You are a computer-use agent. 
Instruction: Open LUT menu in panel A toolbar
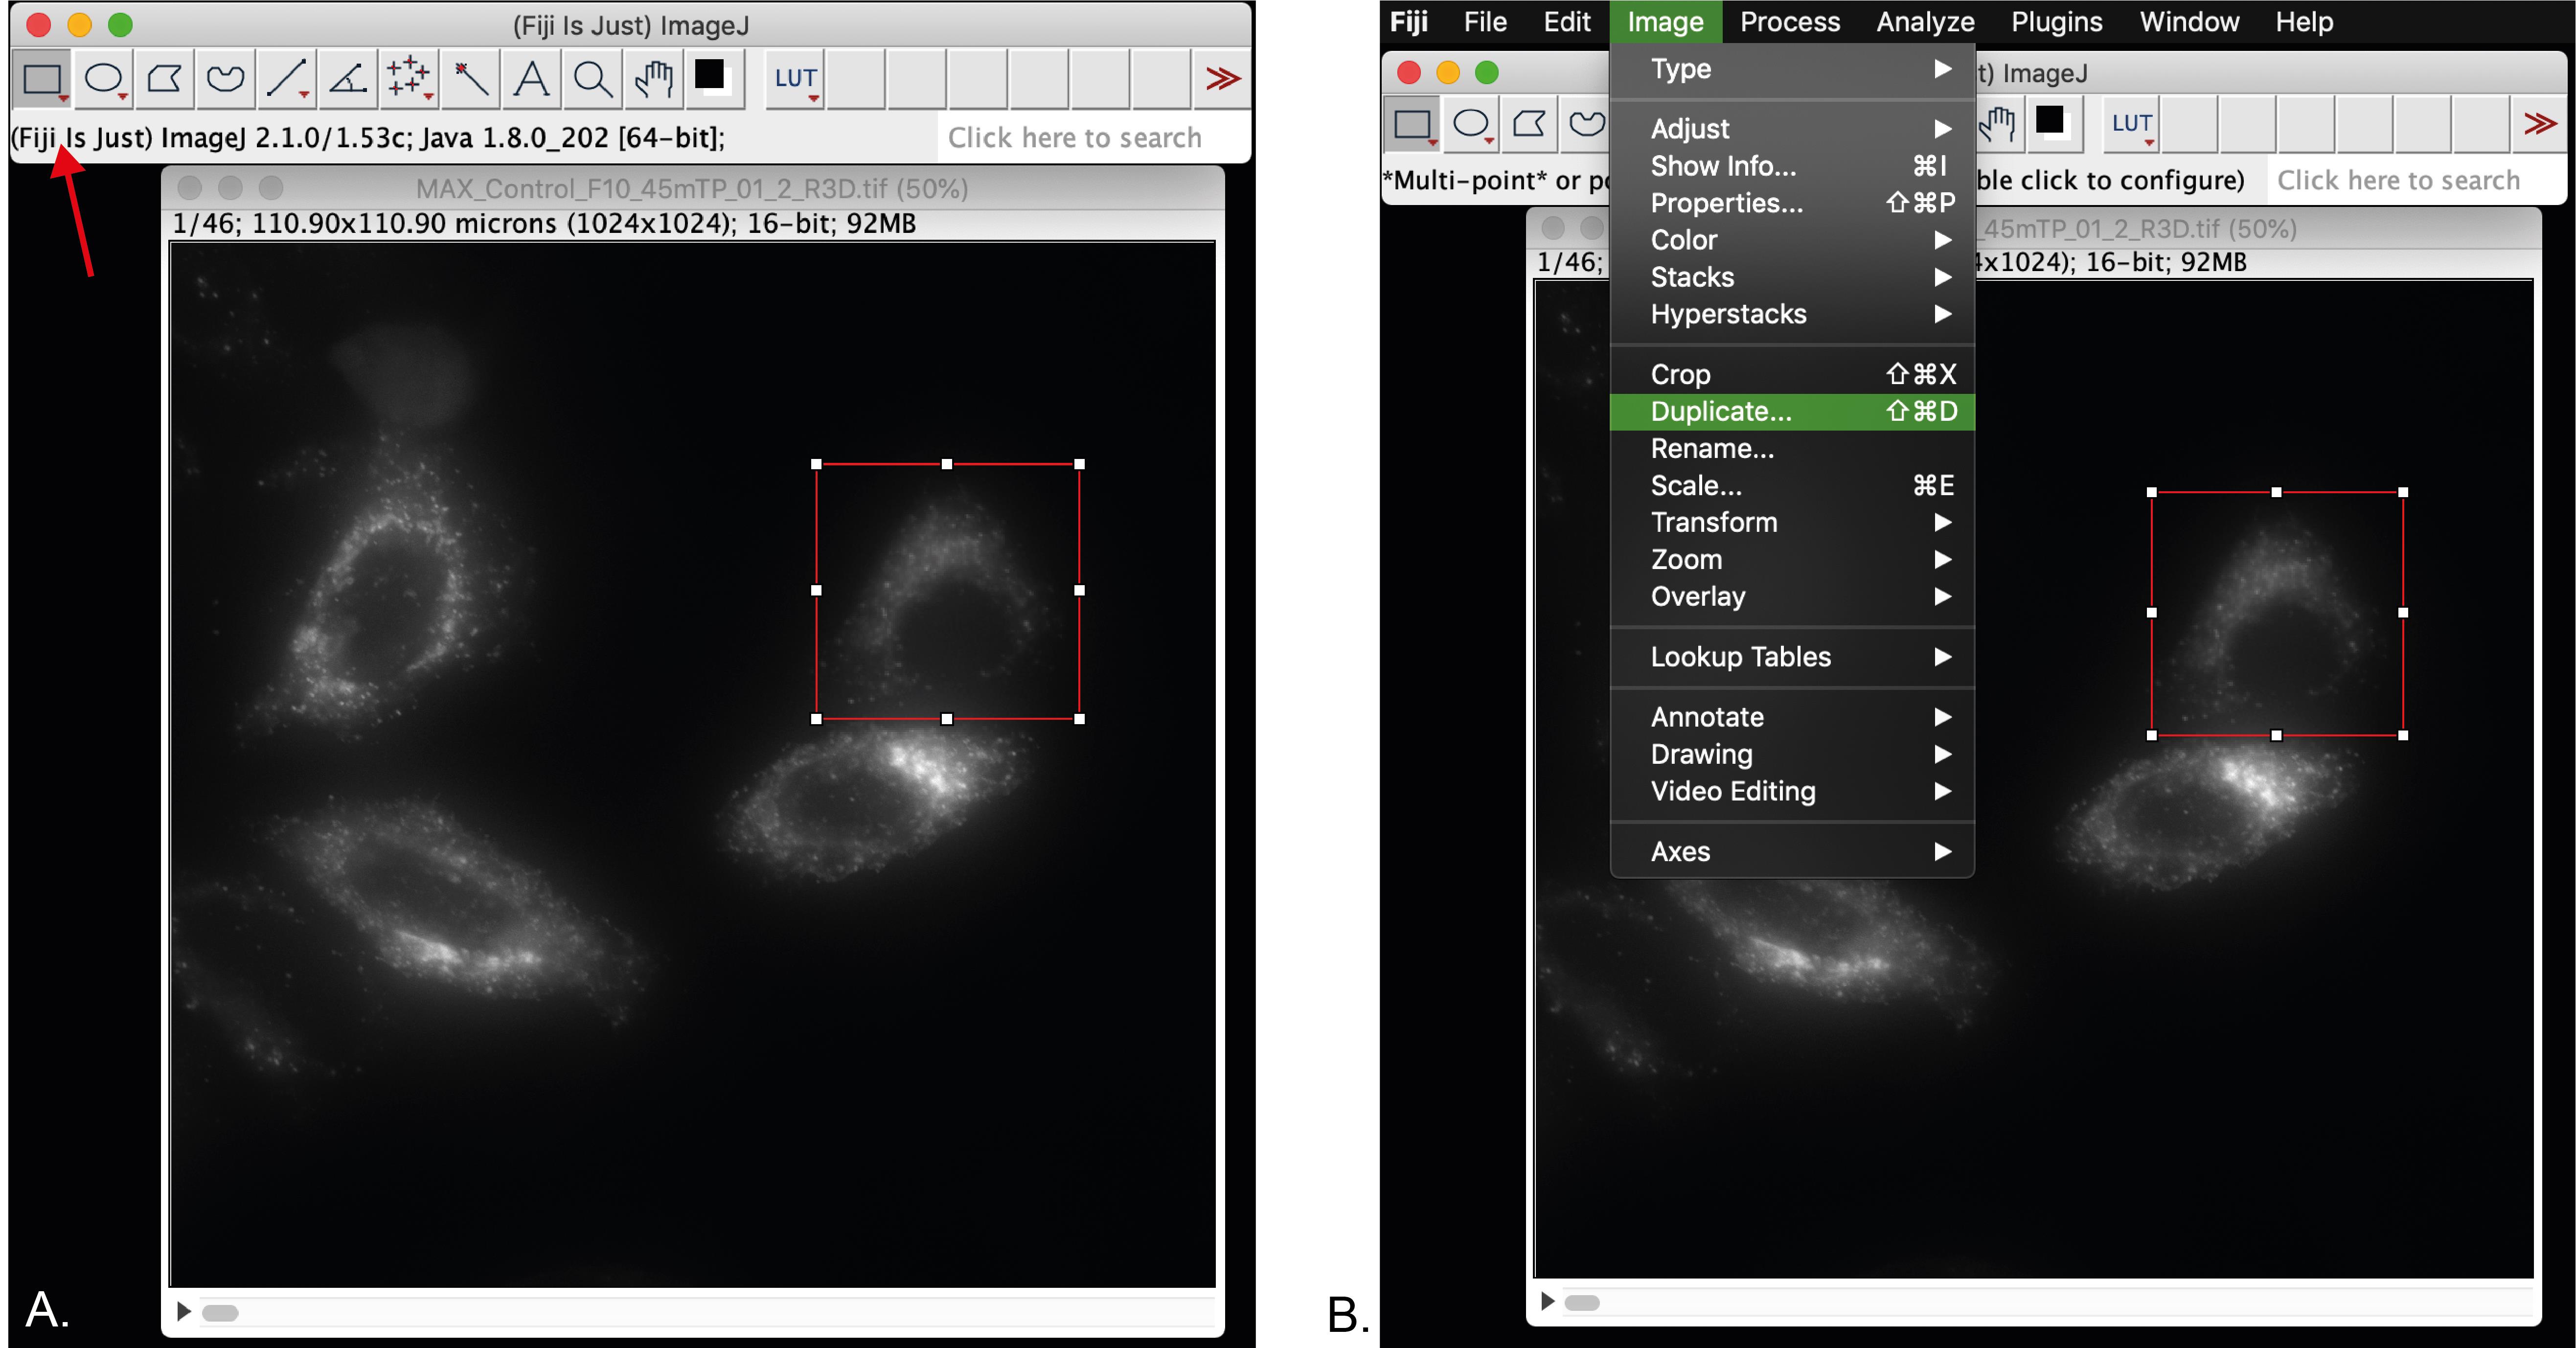coord(796,79)
